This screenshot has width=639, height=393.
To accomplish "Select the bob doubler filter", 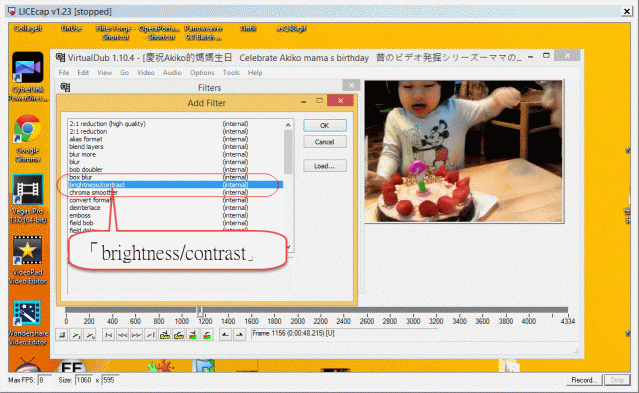I will [176, 170].
